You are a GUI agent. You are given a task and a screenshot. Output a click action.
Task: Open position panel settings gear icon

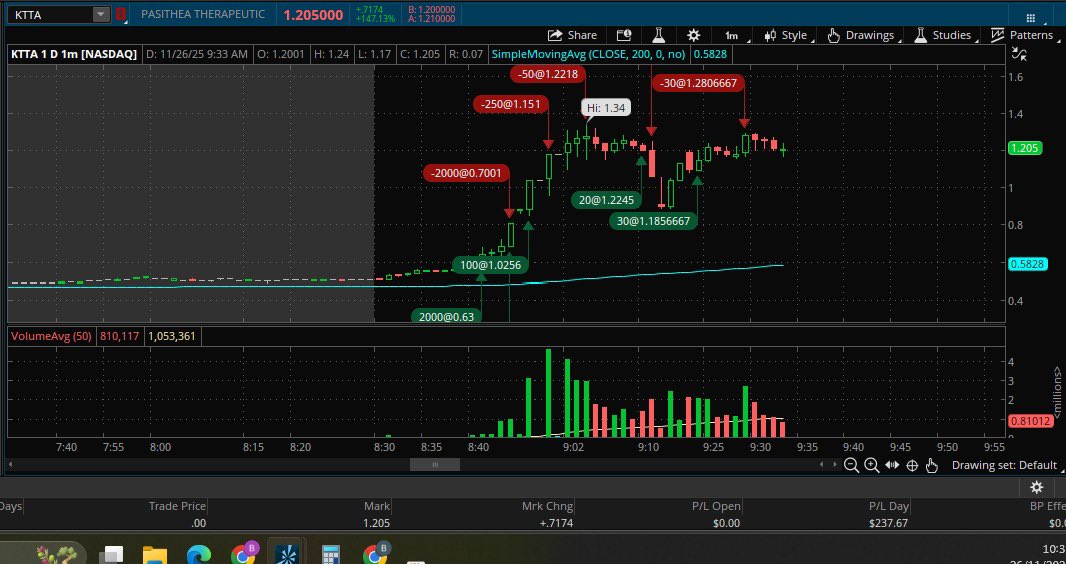[x=1036, y=487]
